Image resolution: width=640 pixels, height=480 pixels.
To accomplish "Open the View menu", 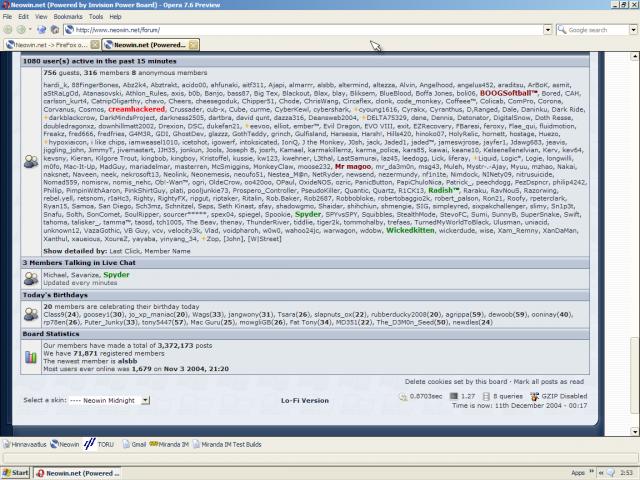I will 41,17.
